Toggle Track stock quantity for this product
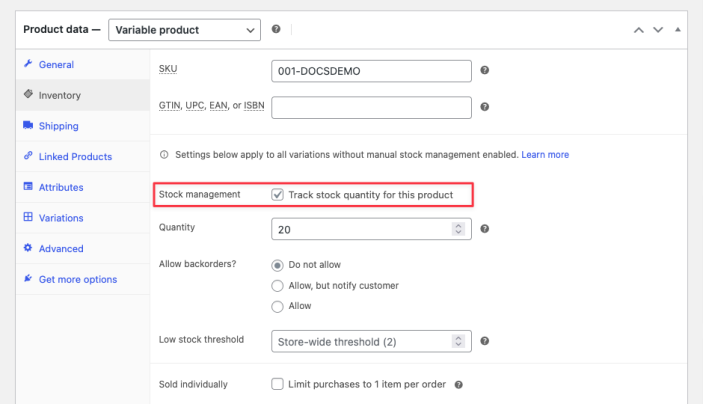 pos(278,194)
